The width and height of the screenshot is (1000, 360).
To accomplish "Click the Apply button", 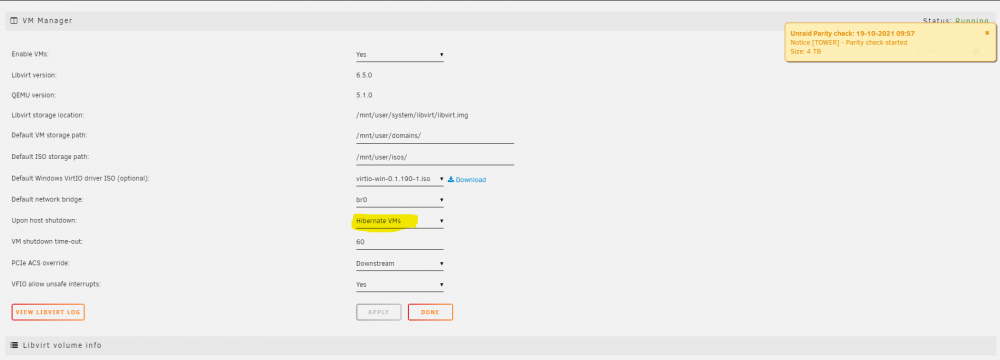I will pos(379,312).
